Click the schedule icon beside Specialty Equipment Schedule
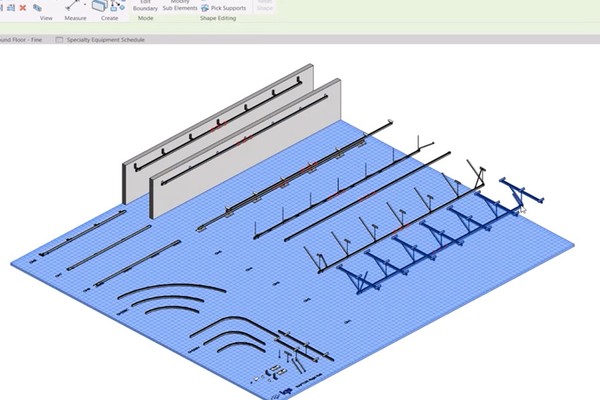 59,40
